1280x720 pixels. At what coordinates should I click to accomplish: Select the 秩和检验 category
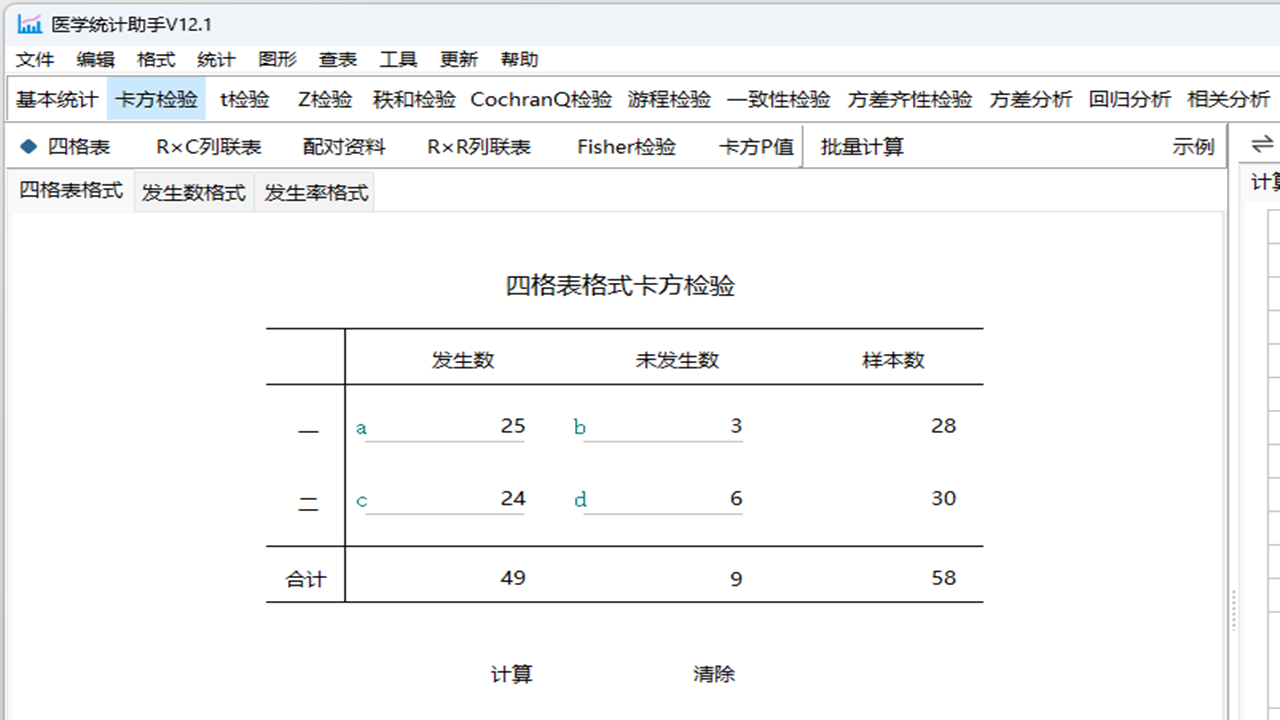click(x=412, y=100)
